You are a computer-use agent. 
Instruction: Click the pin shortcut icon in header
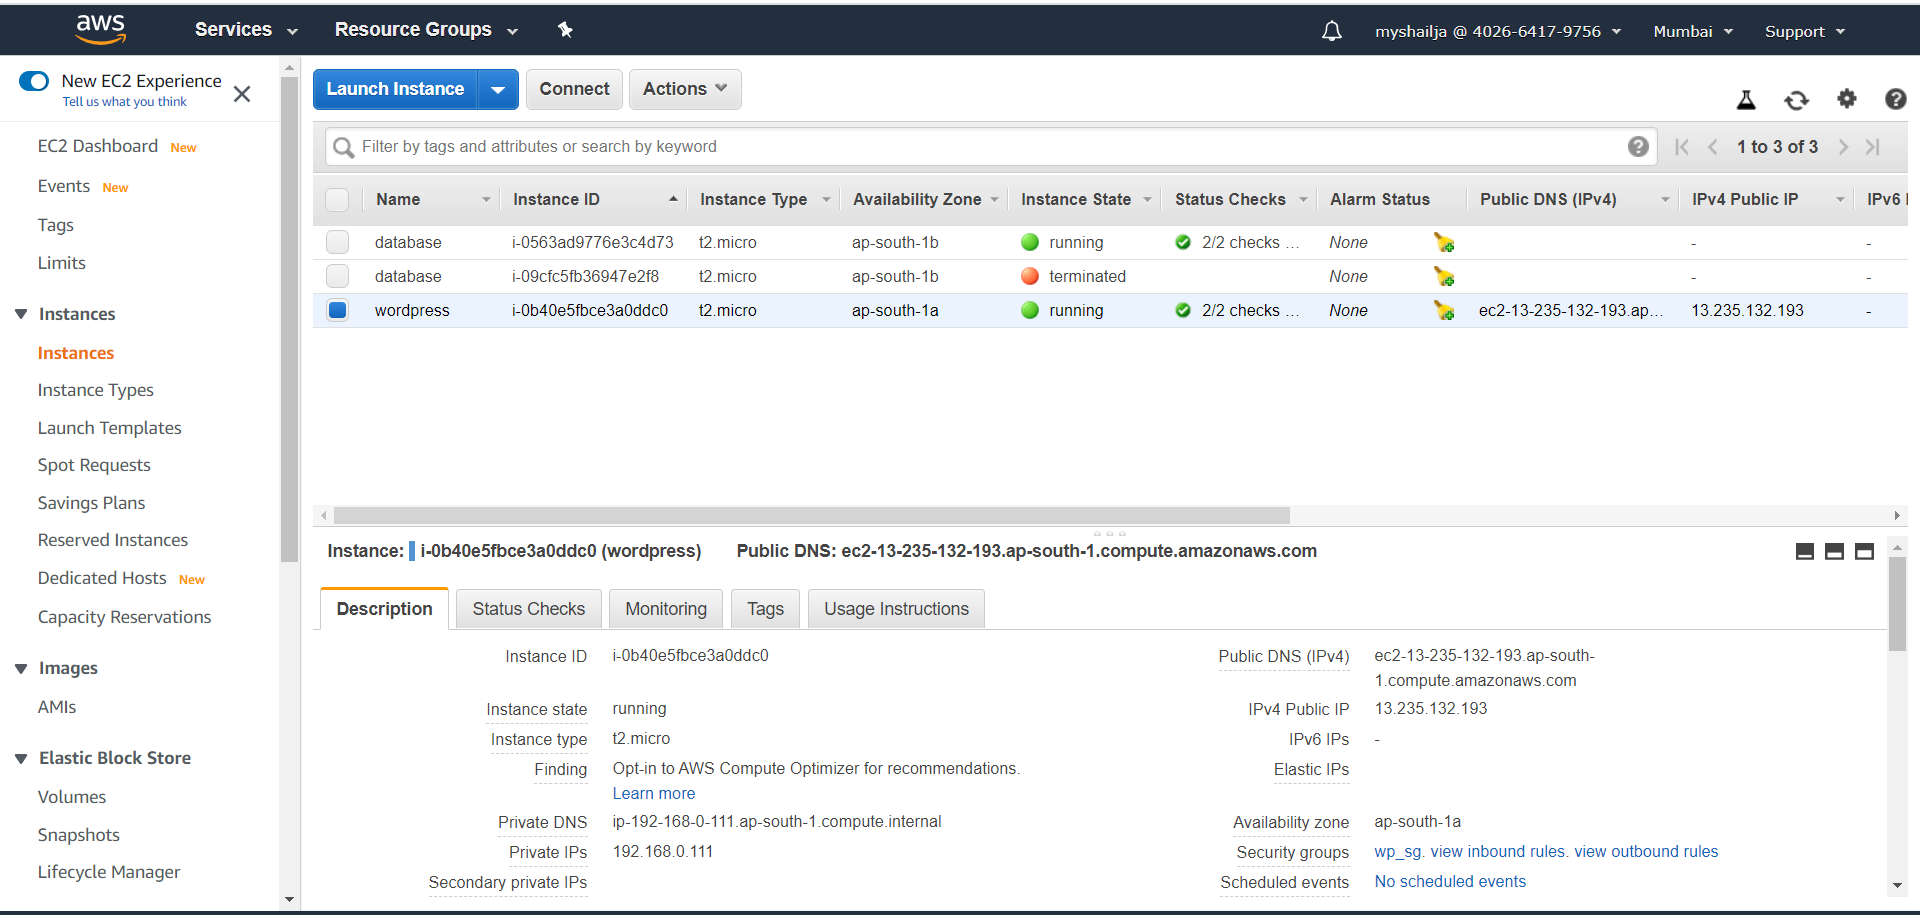tap(565, 30)
